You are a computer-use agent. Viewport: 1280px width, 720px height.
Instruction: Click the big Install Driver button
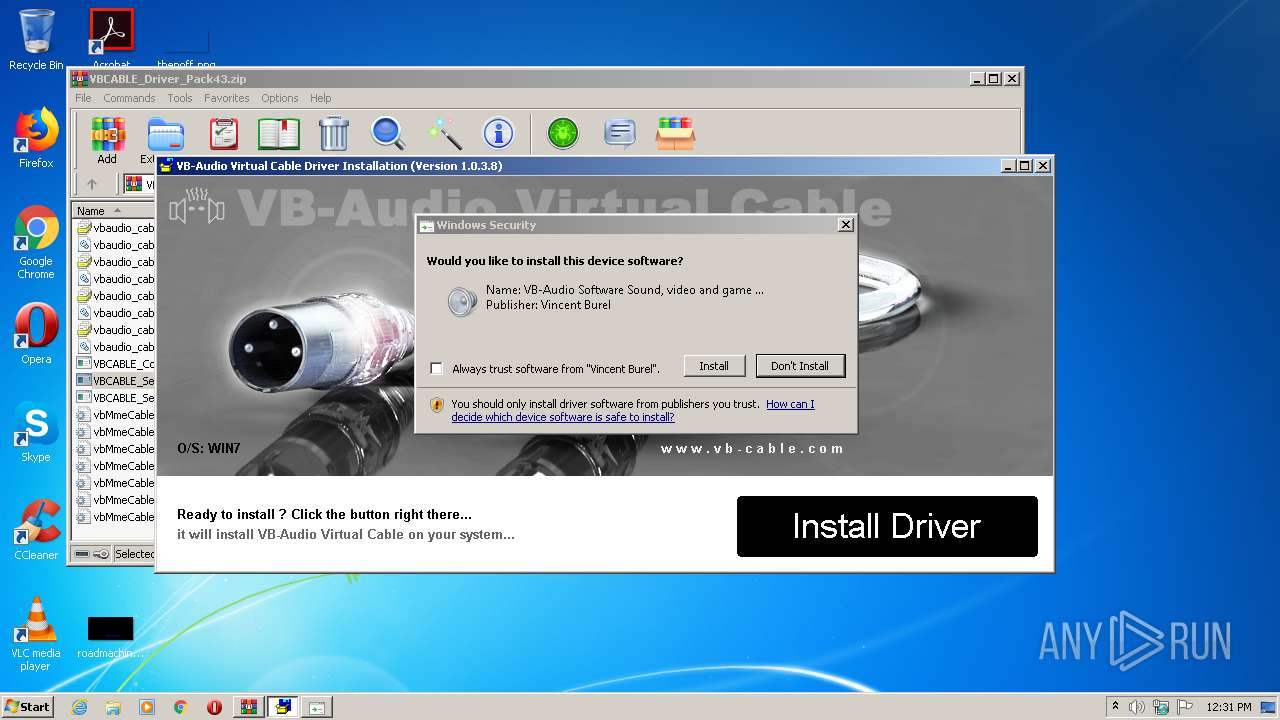[x=887, y=526]
